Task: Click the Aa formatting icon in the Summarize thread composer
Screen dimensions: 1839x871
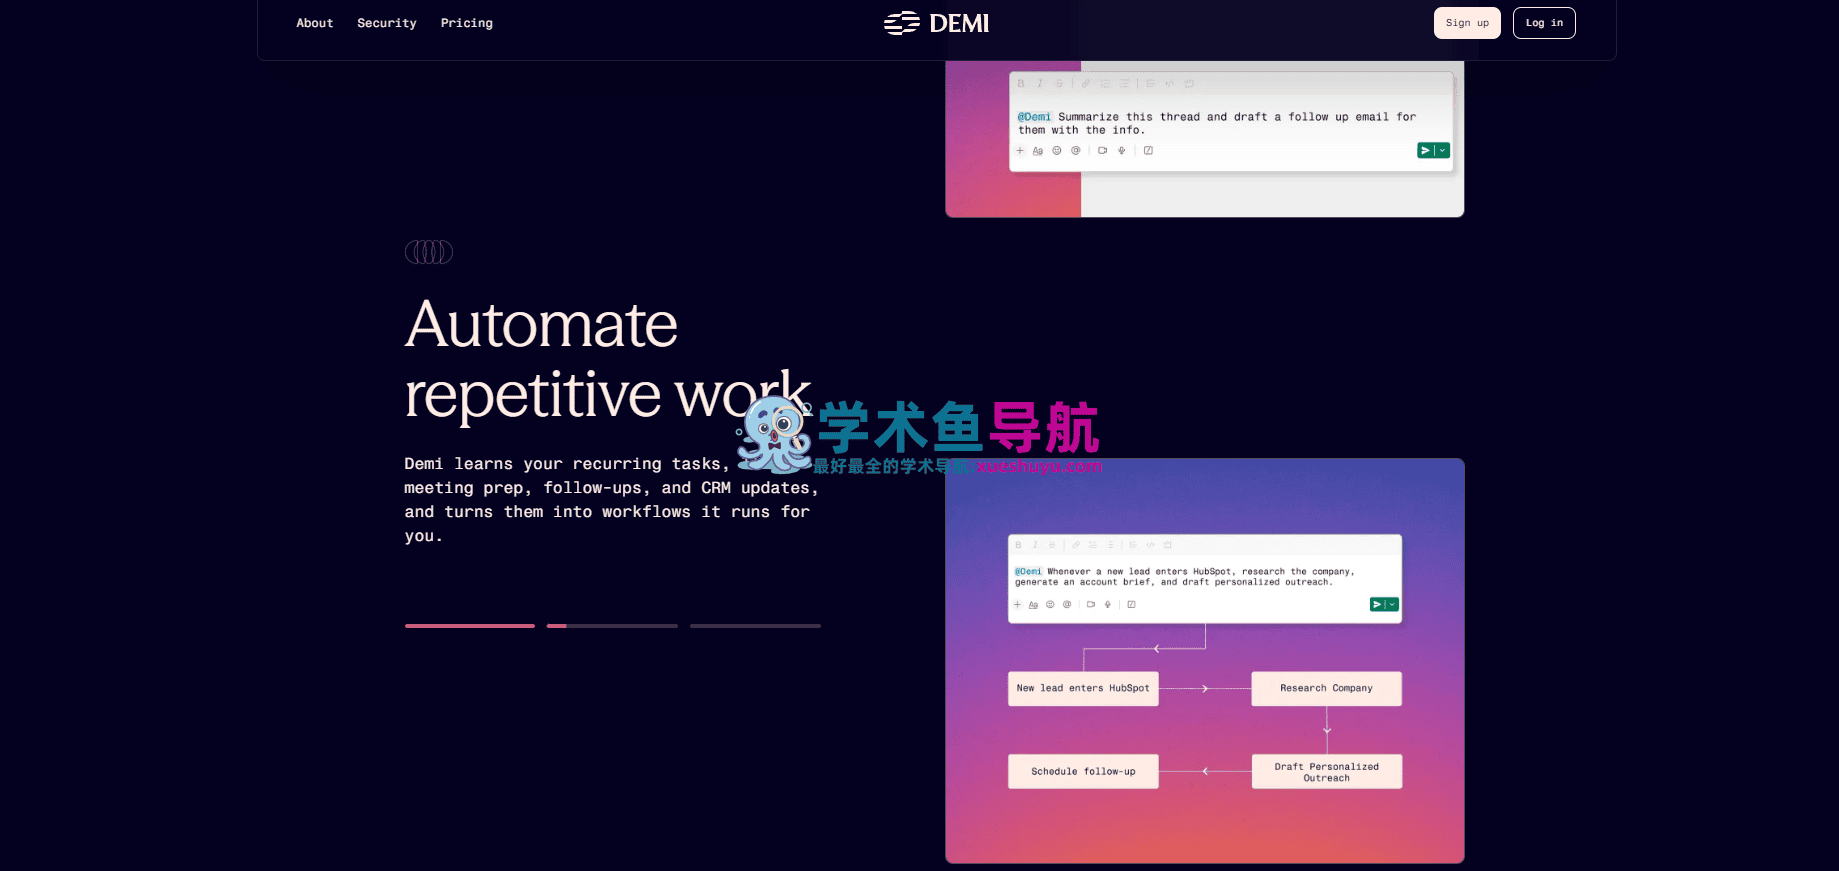Action: tap(1038, 151)
